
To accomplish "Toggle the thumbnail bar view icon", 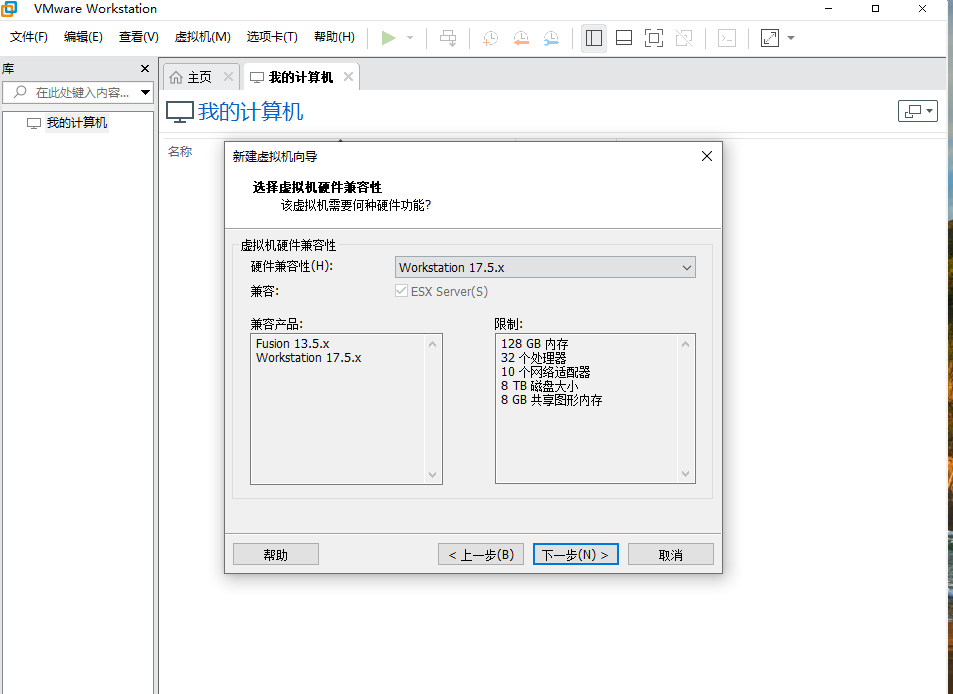I will tap(624, 38).
